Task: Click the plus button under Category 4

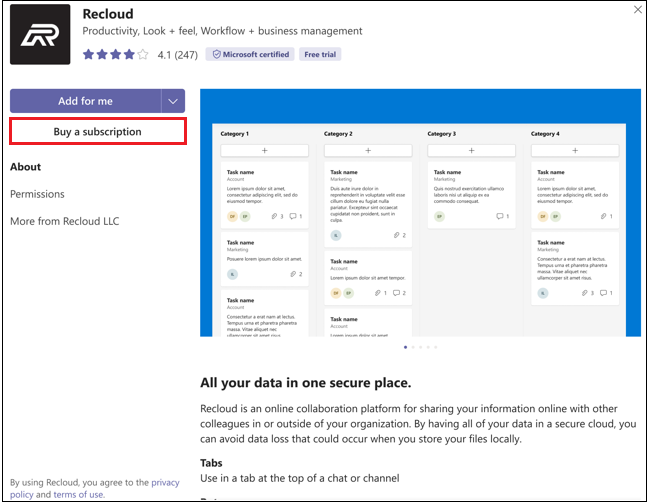Action: click(x=575, y=150)
